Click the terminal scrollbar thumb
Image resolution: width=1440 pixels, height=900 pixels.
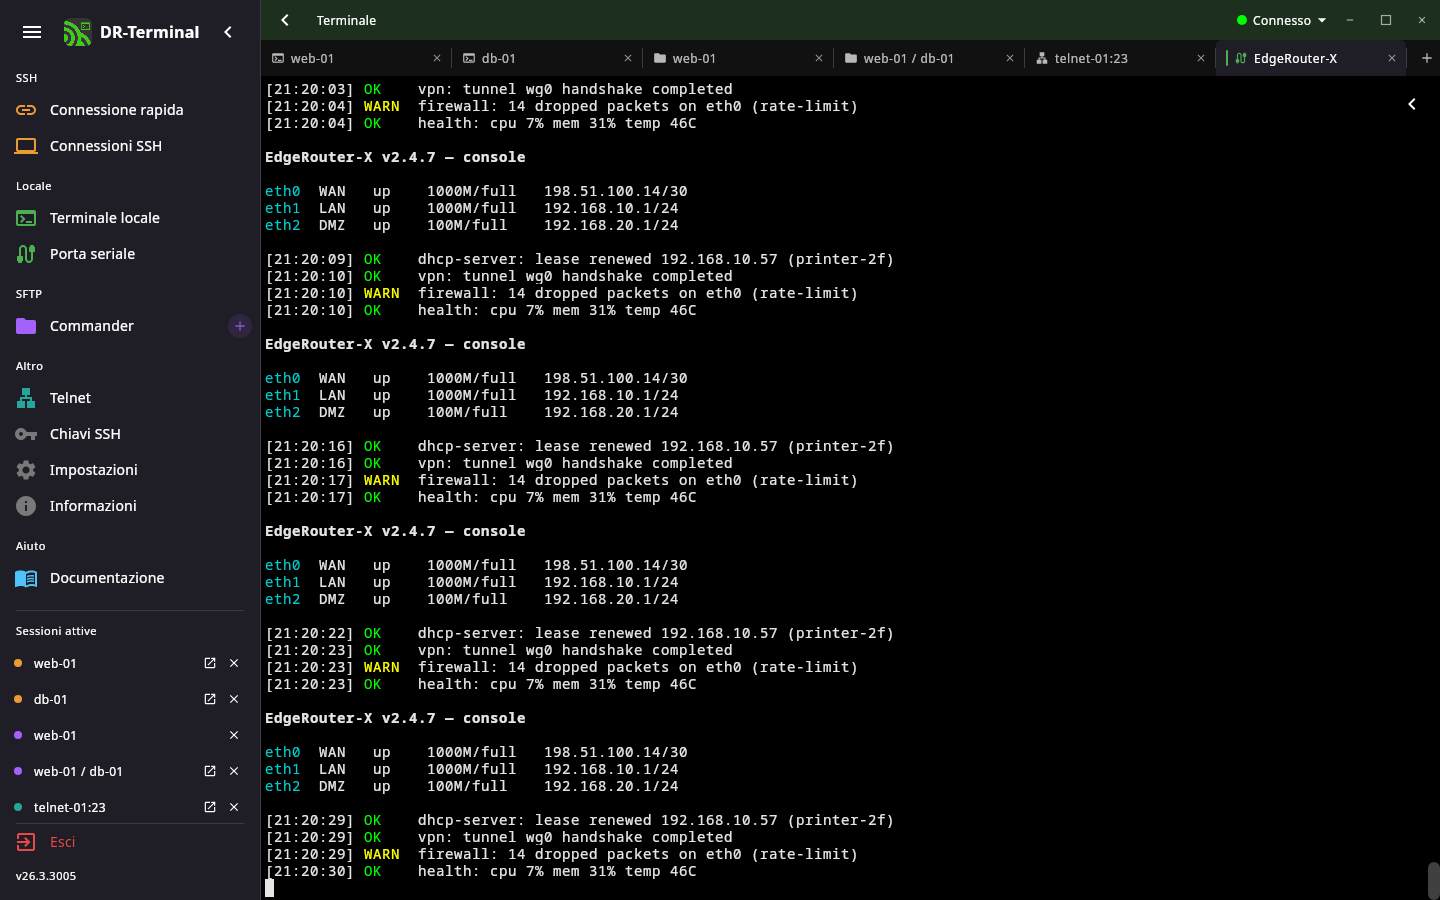pyautogui.click(x=1433, y=880)
